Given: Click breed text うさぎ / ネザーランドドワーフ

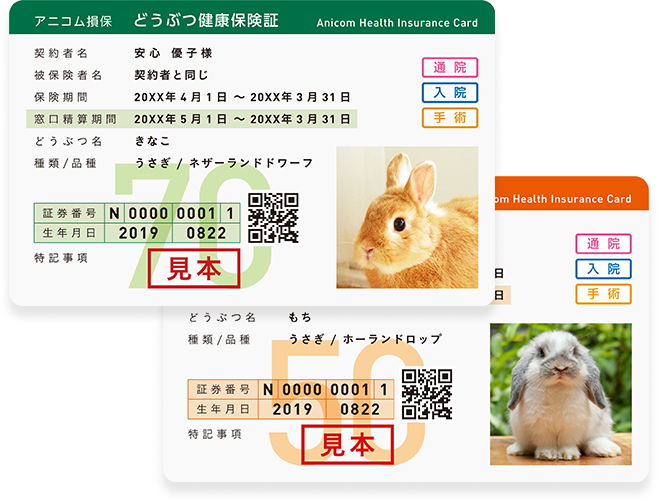Looking at the screenshot, I should pos(224,163).
